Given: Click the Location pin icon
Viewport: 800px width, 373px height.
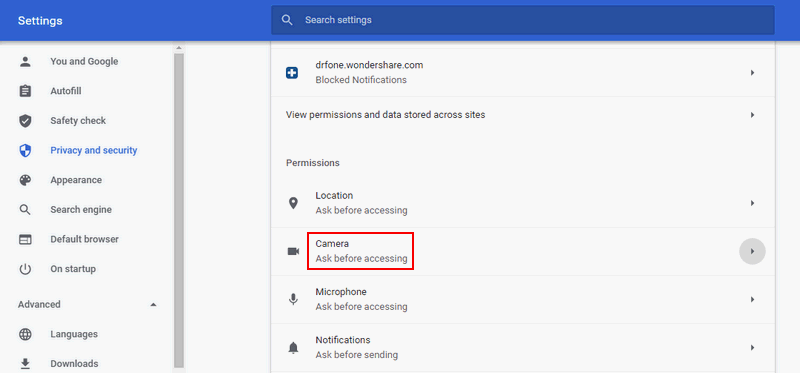Looking at the screenshot, I should pos(293,203).
